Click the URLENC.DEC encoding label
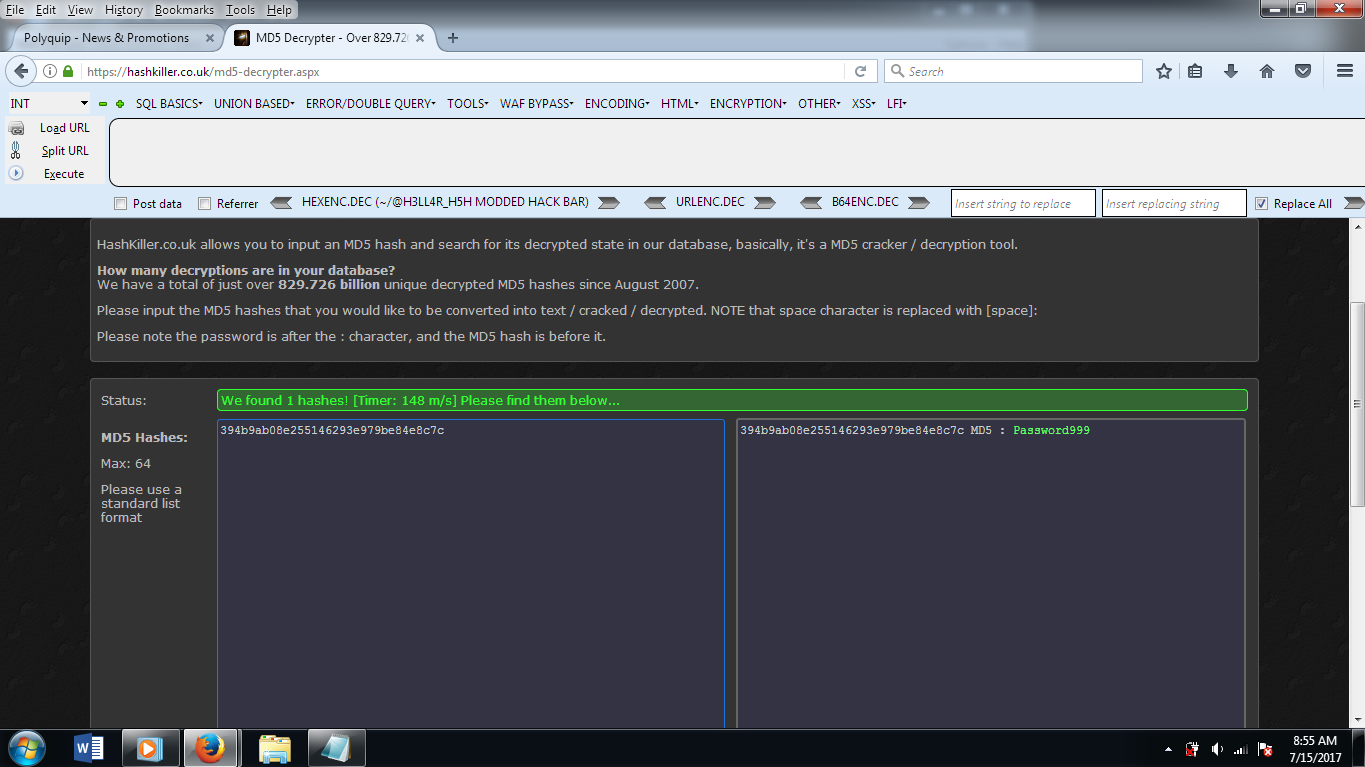 point(711,202)
